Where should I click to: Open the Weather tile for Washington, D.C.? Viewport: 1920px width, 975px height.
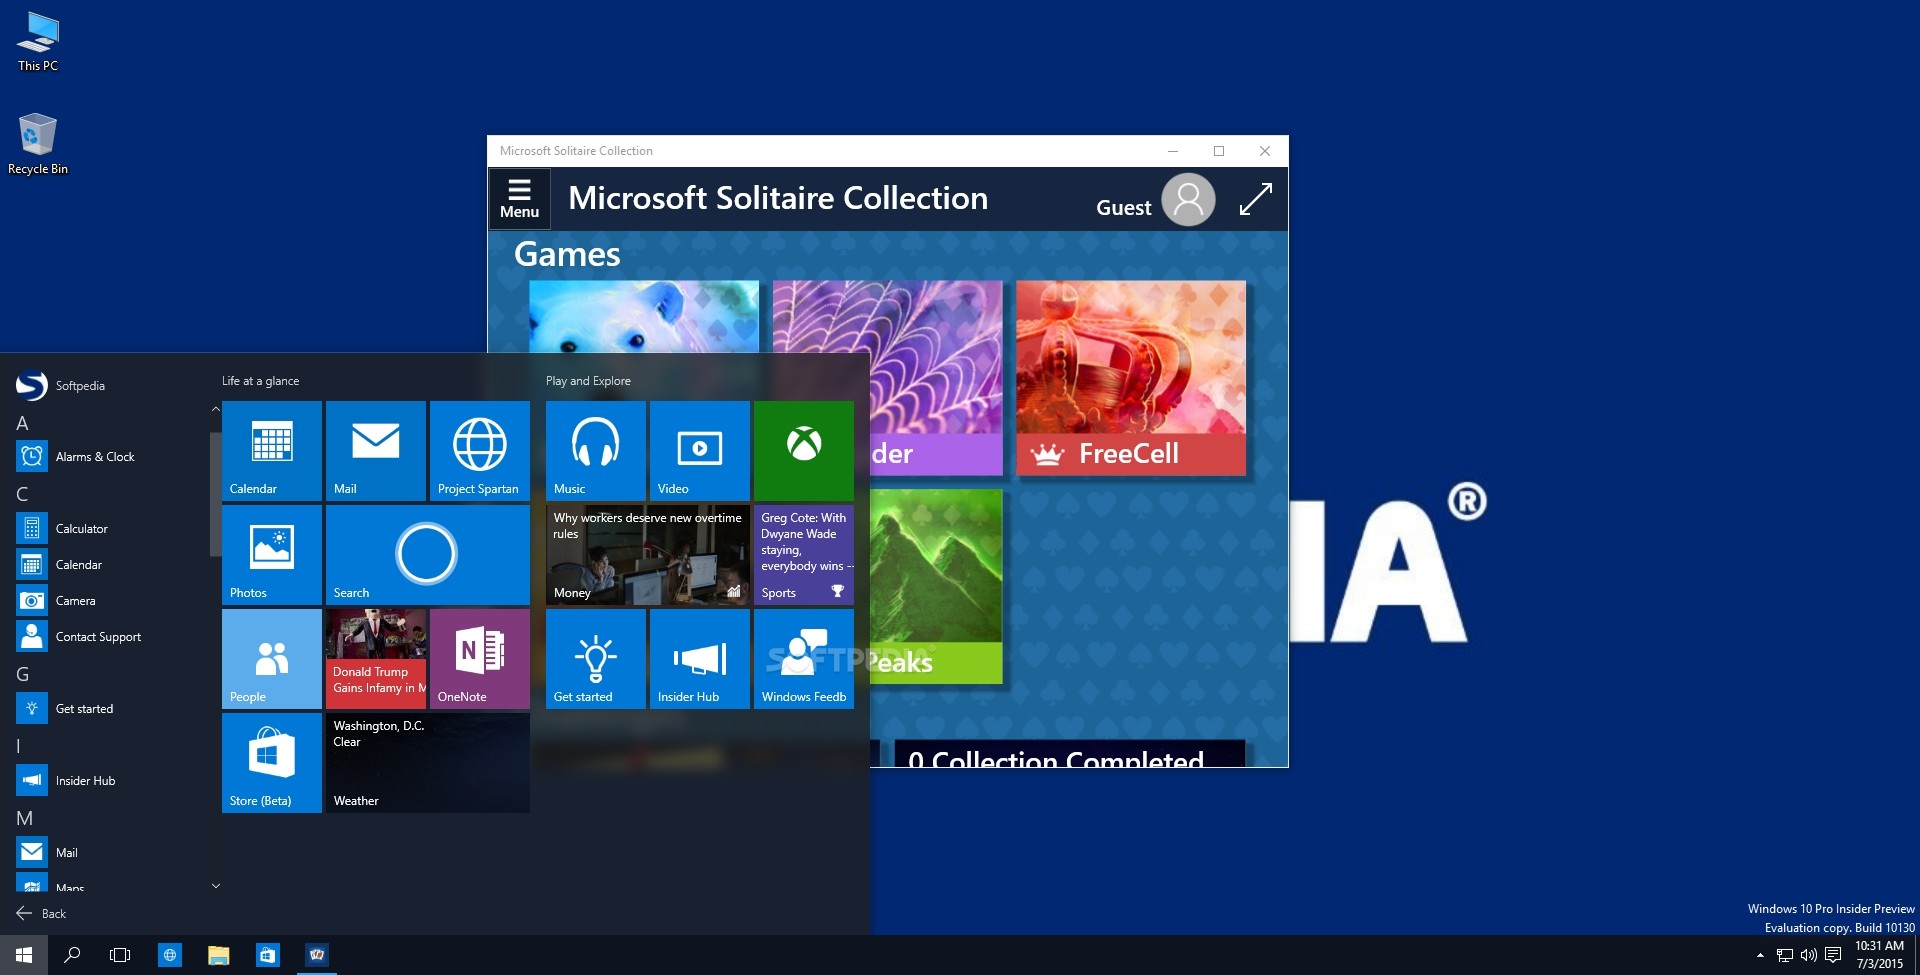point(428,762)
